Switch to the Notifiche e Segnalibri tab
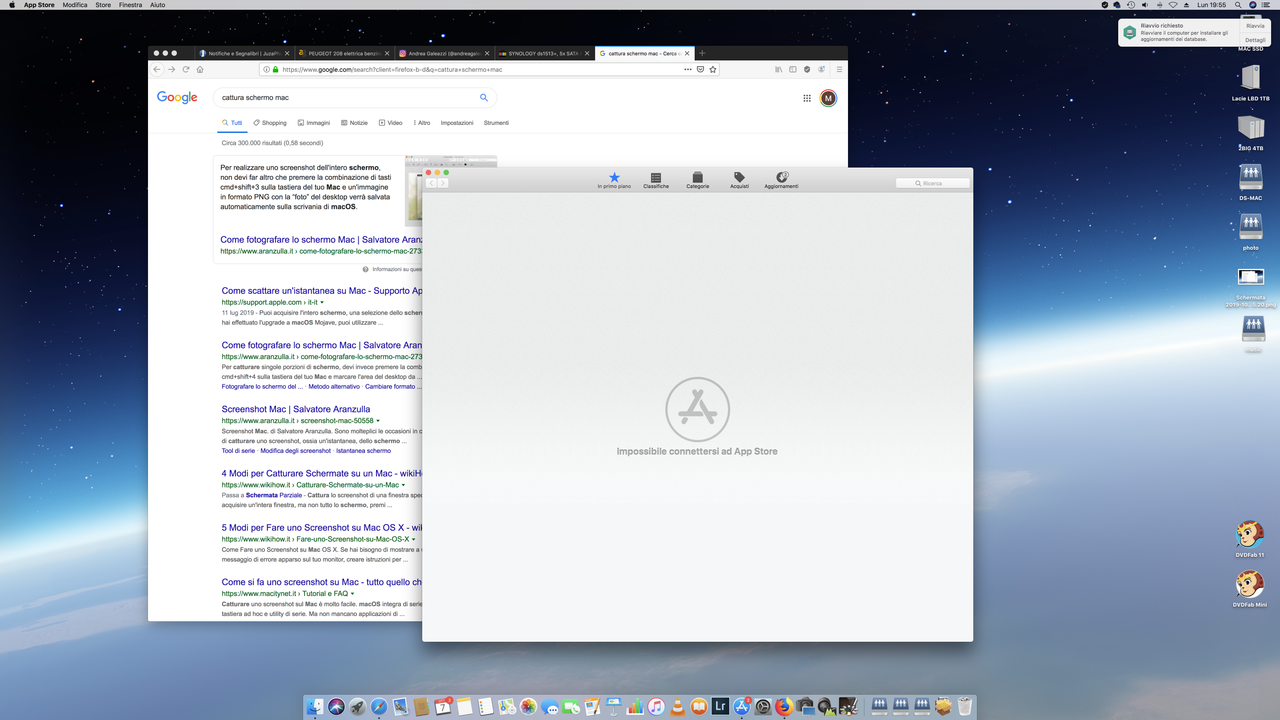 tap(245, 53)
